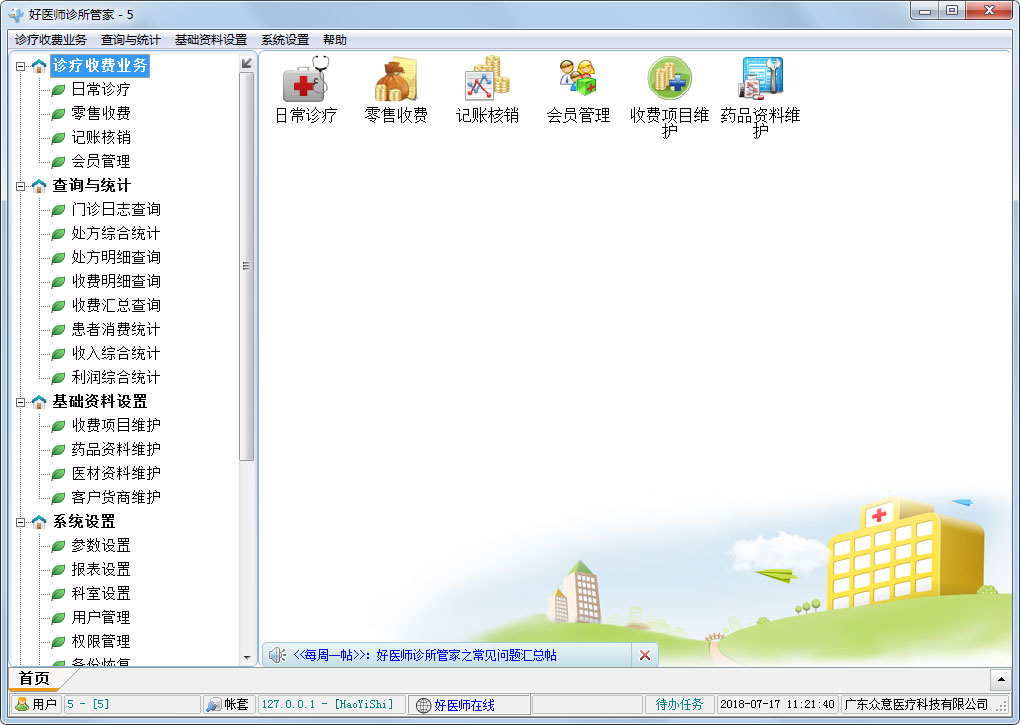This screenshot has width=1020, height=725.
Task: Open the 记账核销 chart and coins icon
Action: (x=487, y=79)
